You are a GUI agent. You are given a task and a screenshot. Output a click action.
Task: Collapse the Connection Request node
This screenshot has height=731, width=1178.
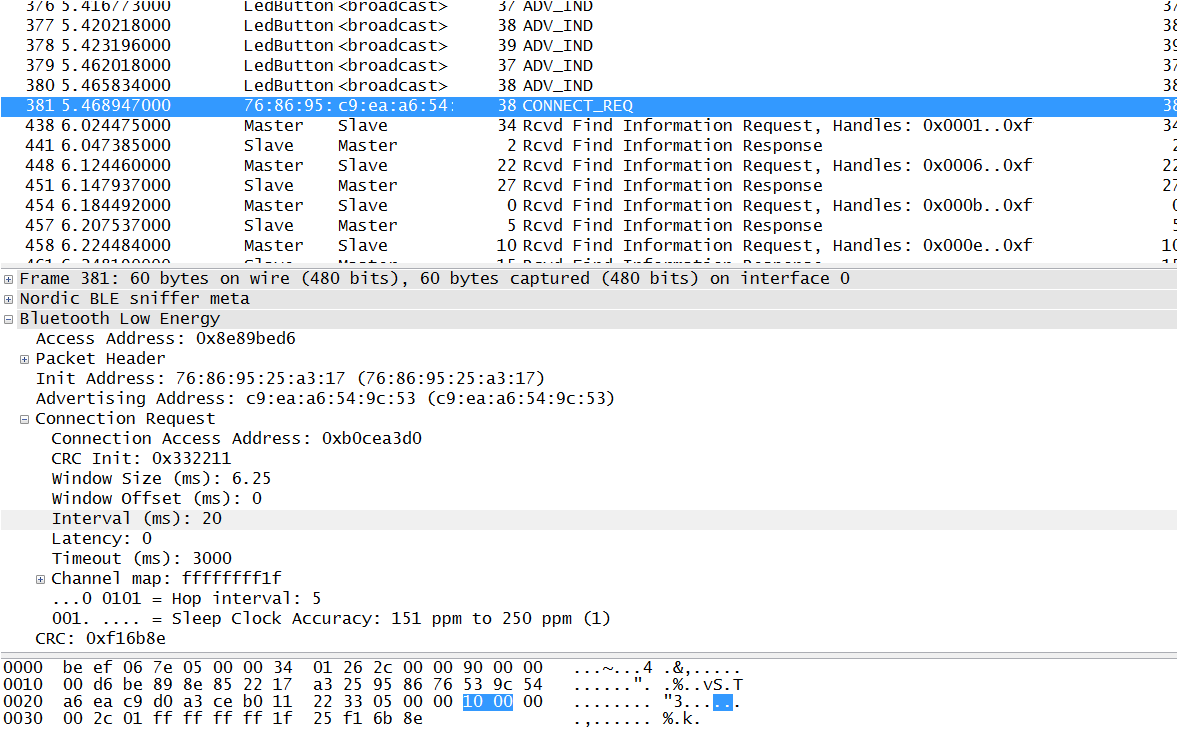[x=24, y=419]
